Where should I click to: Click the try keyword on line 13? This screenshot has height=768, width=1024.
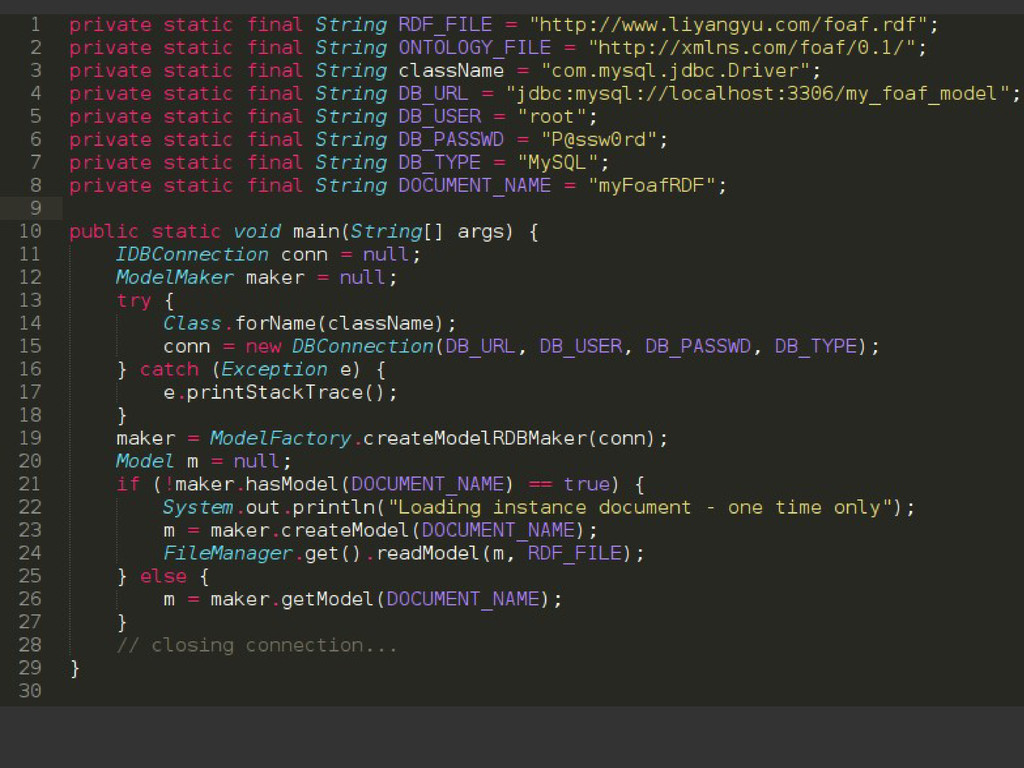[x=134, y=300]
